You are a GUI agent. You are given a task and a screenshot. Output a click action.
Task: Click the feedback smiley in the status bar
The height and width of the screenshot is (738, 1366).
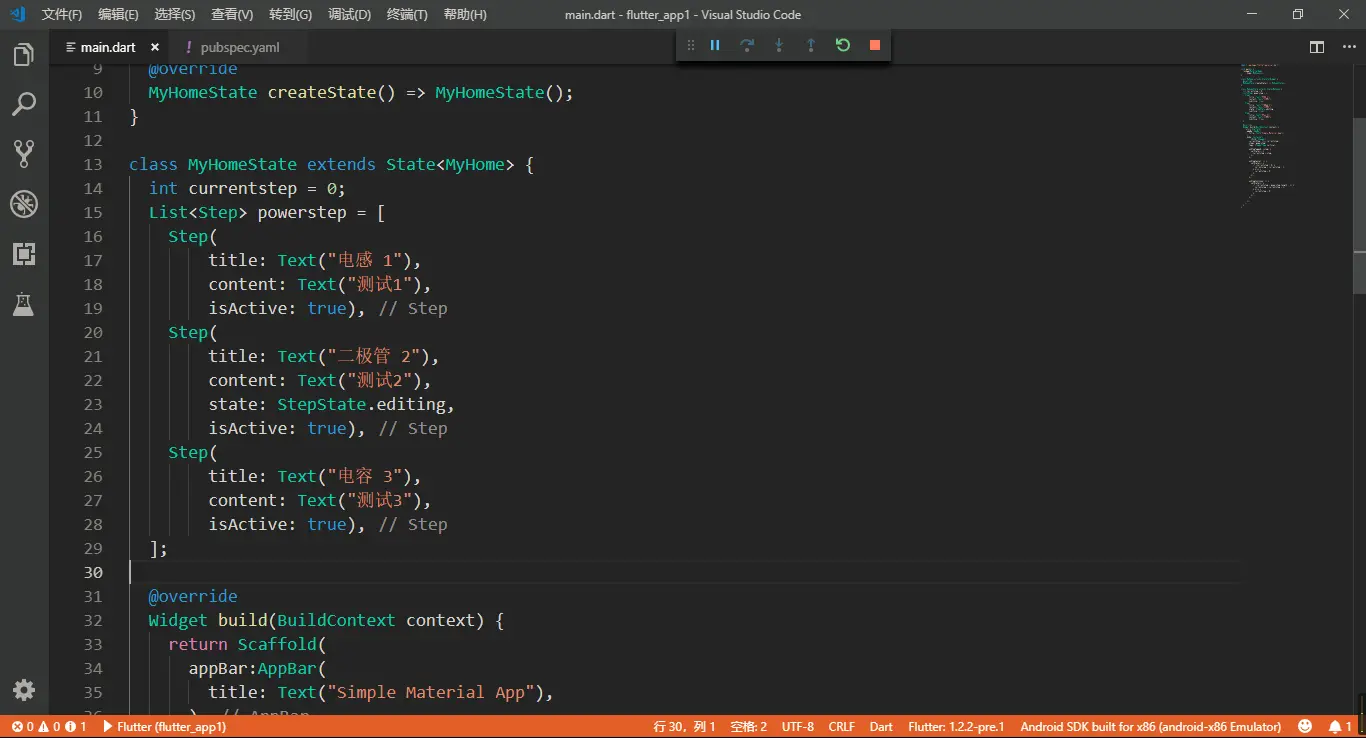pyautogui.click(x=1305, y=727)
